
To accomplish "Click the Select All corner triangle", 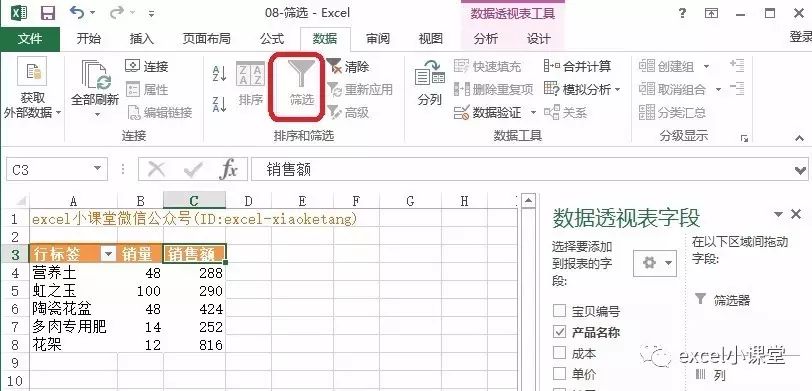I will (x=20, y=201).
